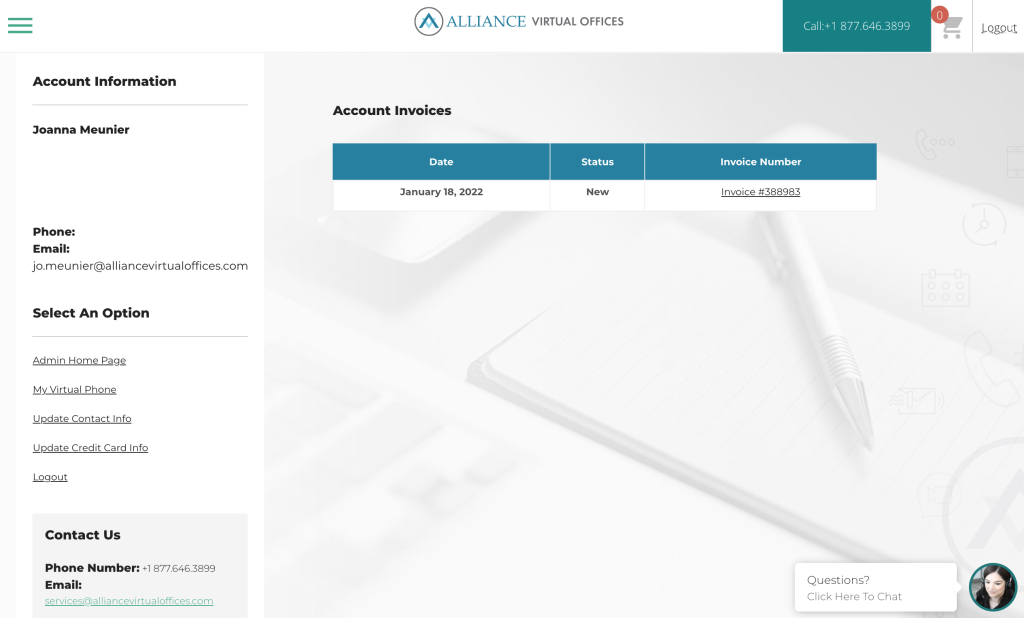Screen dimensions: 1024x618
Task: Click the red cart count badge
Action: [x=939, y=15]
